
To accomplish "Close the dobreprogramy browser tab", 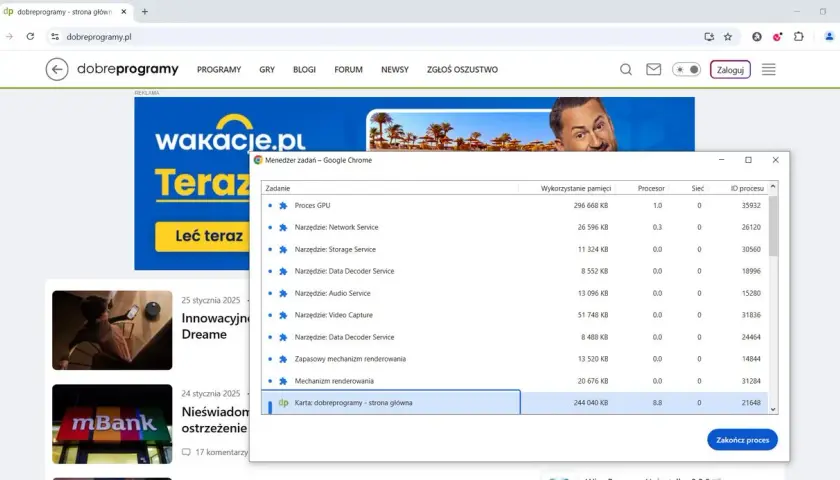I will point(124,11).
